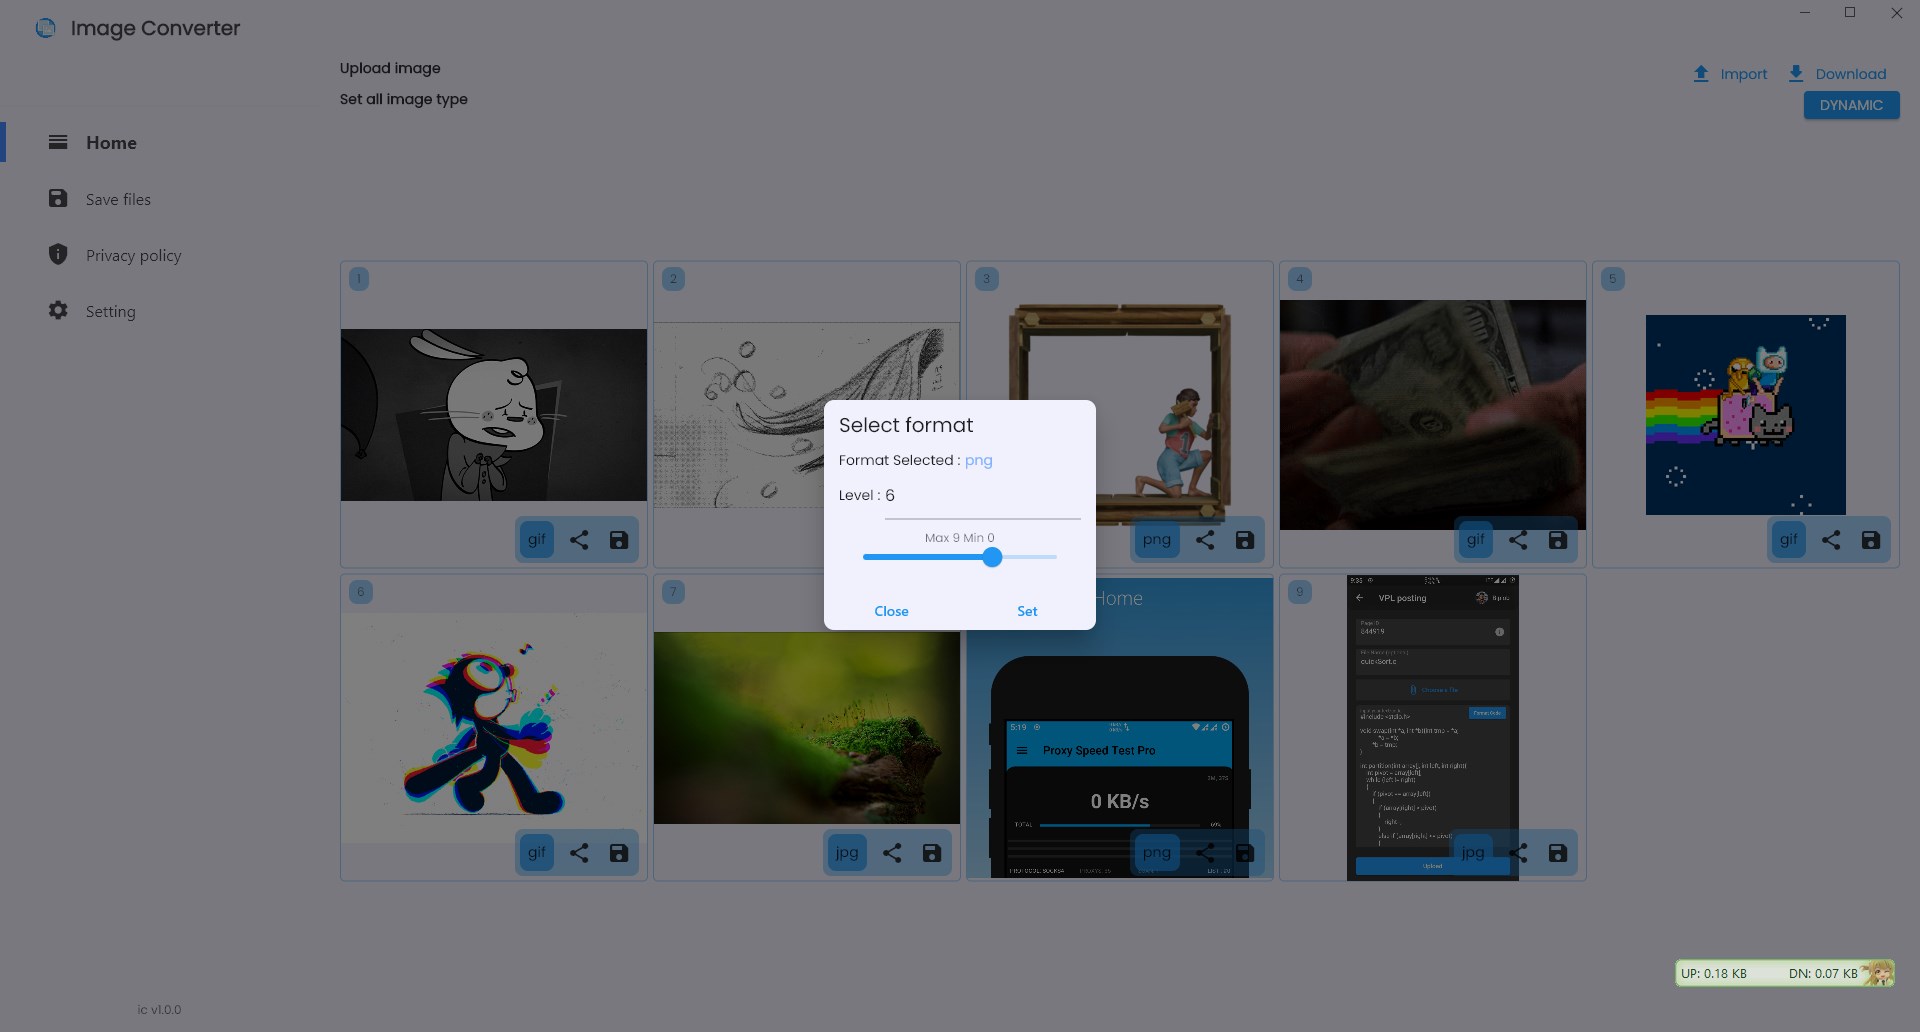Viewport: 1920px width, 1032px height.
Task: Open gif format selector on card 6
Action: click(537, 853)
